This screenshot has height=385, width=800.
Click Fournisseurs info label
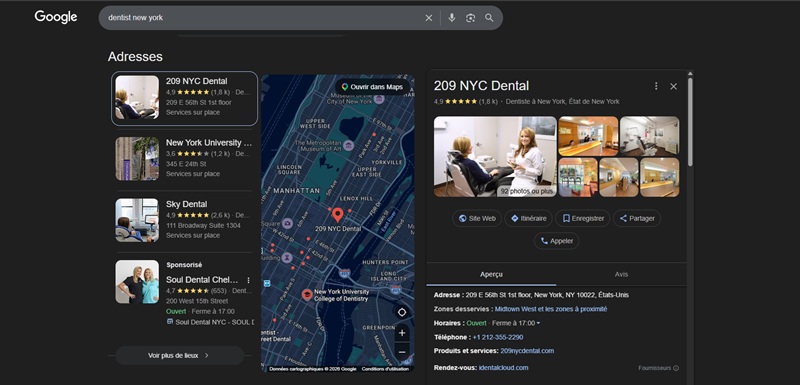click(658, 368)
